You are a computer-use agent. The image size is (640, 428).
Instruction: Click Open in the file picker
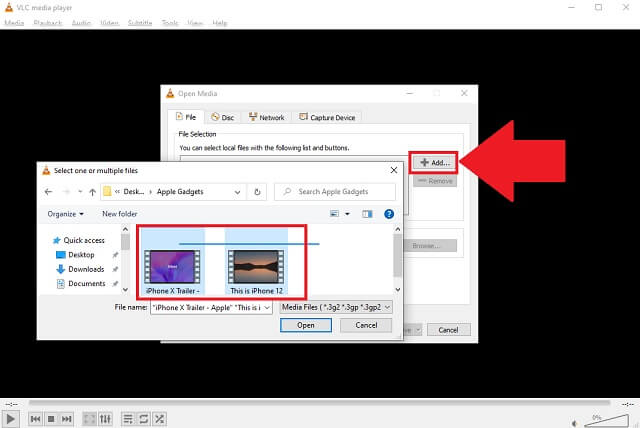point(306,325)
